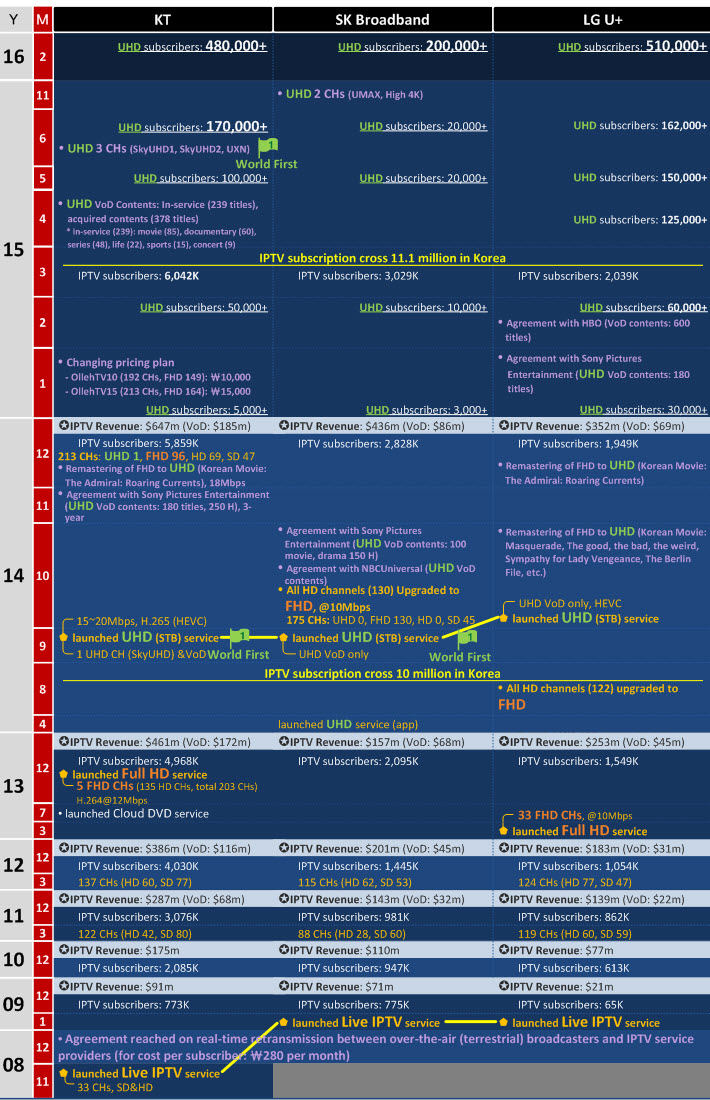This screenshot has width=710, height=1100.
Task: Click 'launched UHD service (app)'
Action: 347,724
